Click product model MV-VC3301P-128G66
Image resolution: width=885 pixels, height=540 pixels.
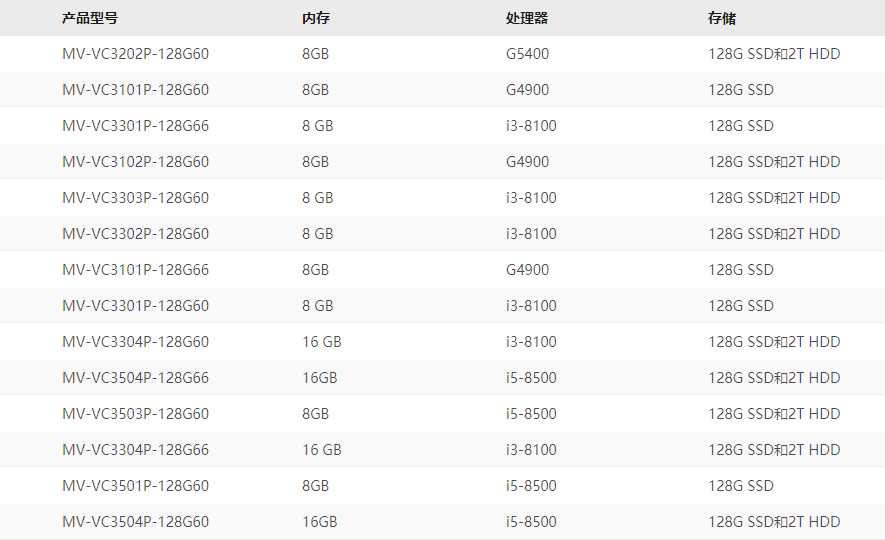[x=135, y=126]
